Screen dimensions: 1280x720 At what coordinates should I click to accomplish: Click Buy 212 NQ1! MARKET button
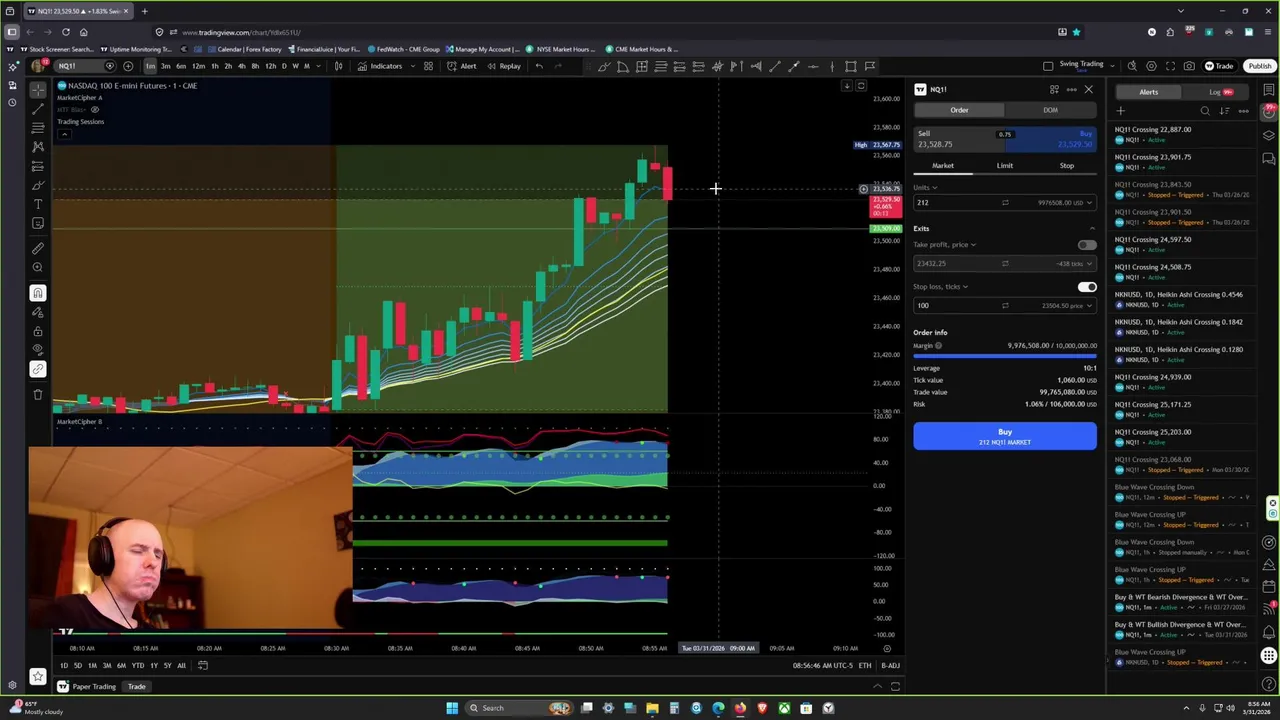1004,436
